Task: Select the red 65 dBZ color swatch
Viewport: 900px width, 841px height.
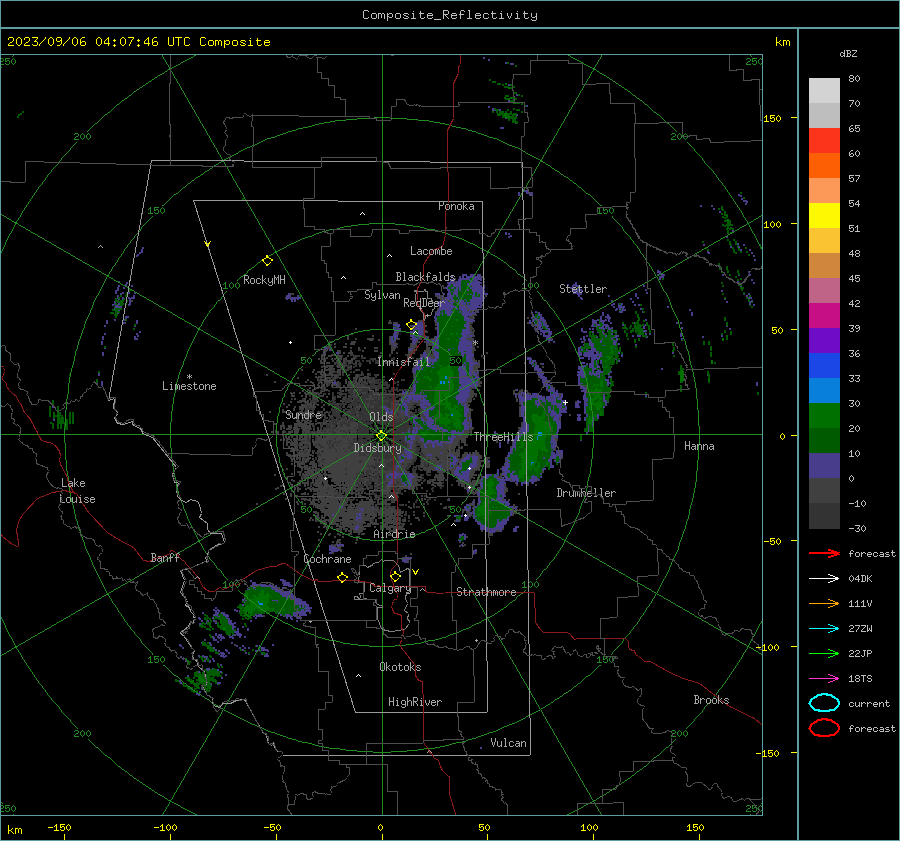Action: 824,141
